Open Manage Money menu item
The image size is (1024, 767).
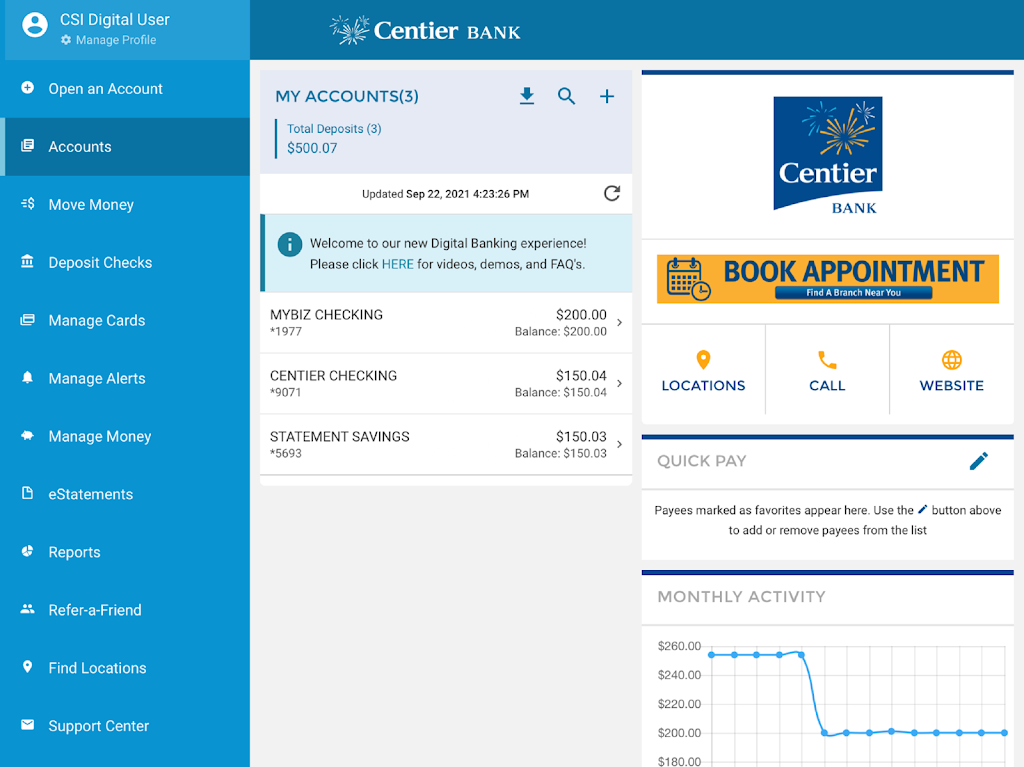coord(125,436)
